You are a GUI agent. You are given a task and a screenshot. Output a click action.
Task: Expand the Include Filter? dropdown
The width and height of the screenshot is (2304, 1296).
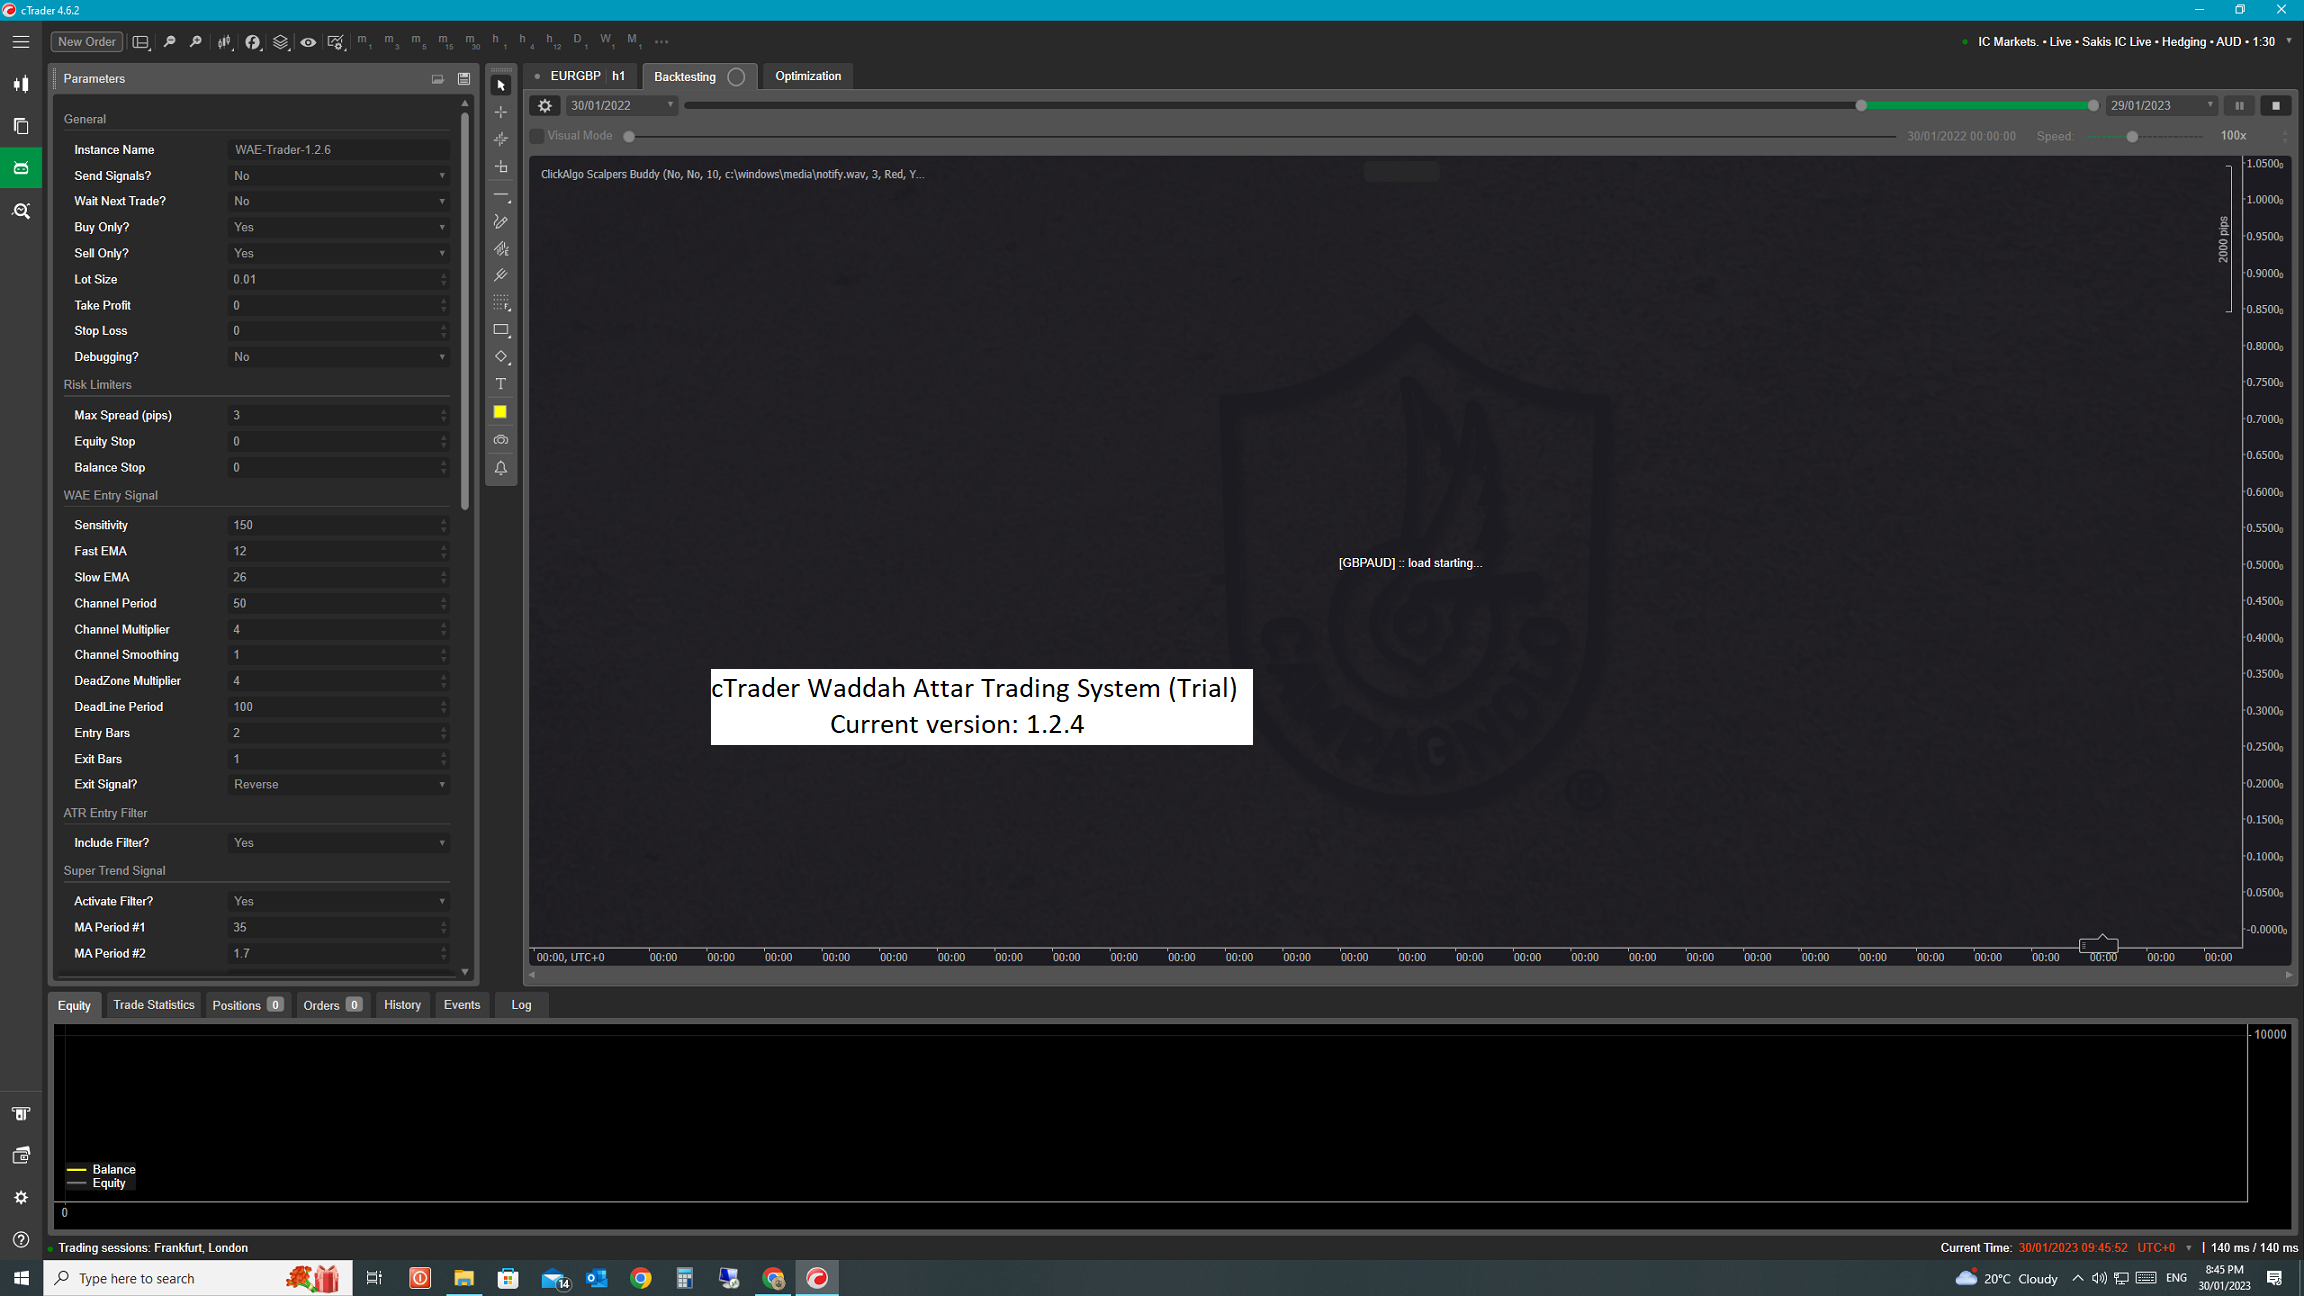point(338,842)
